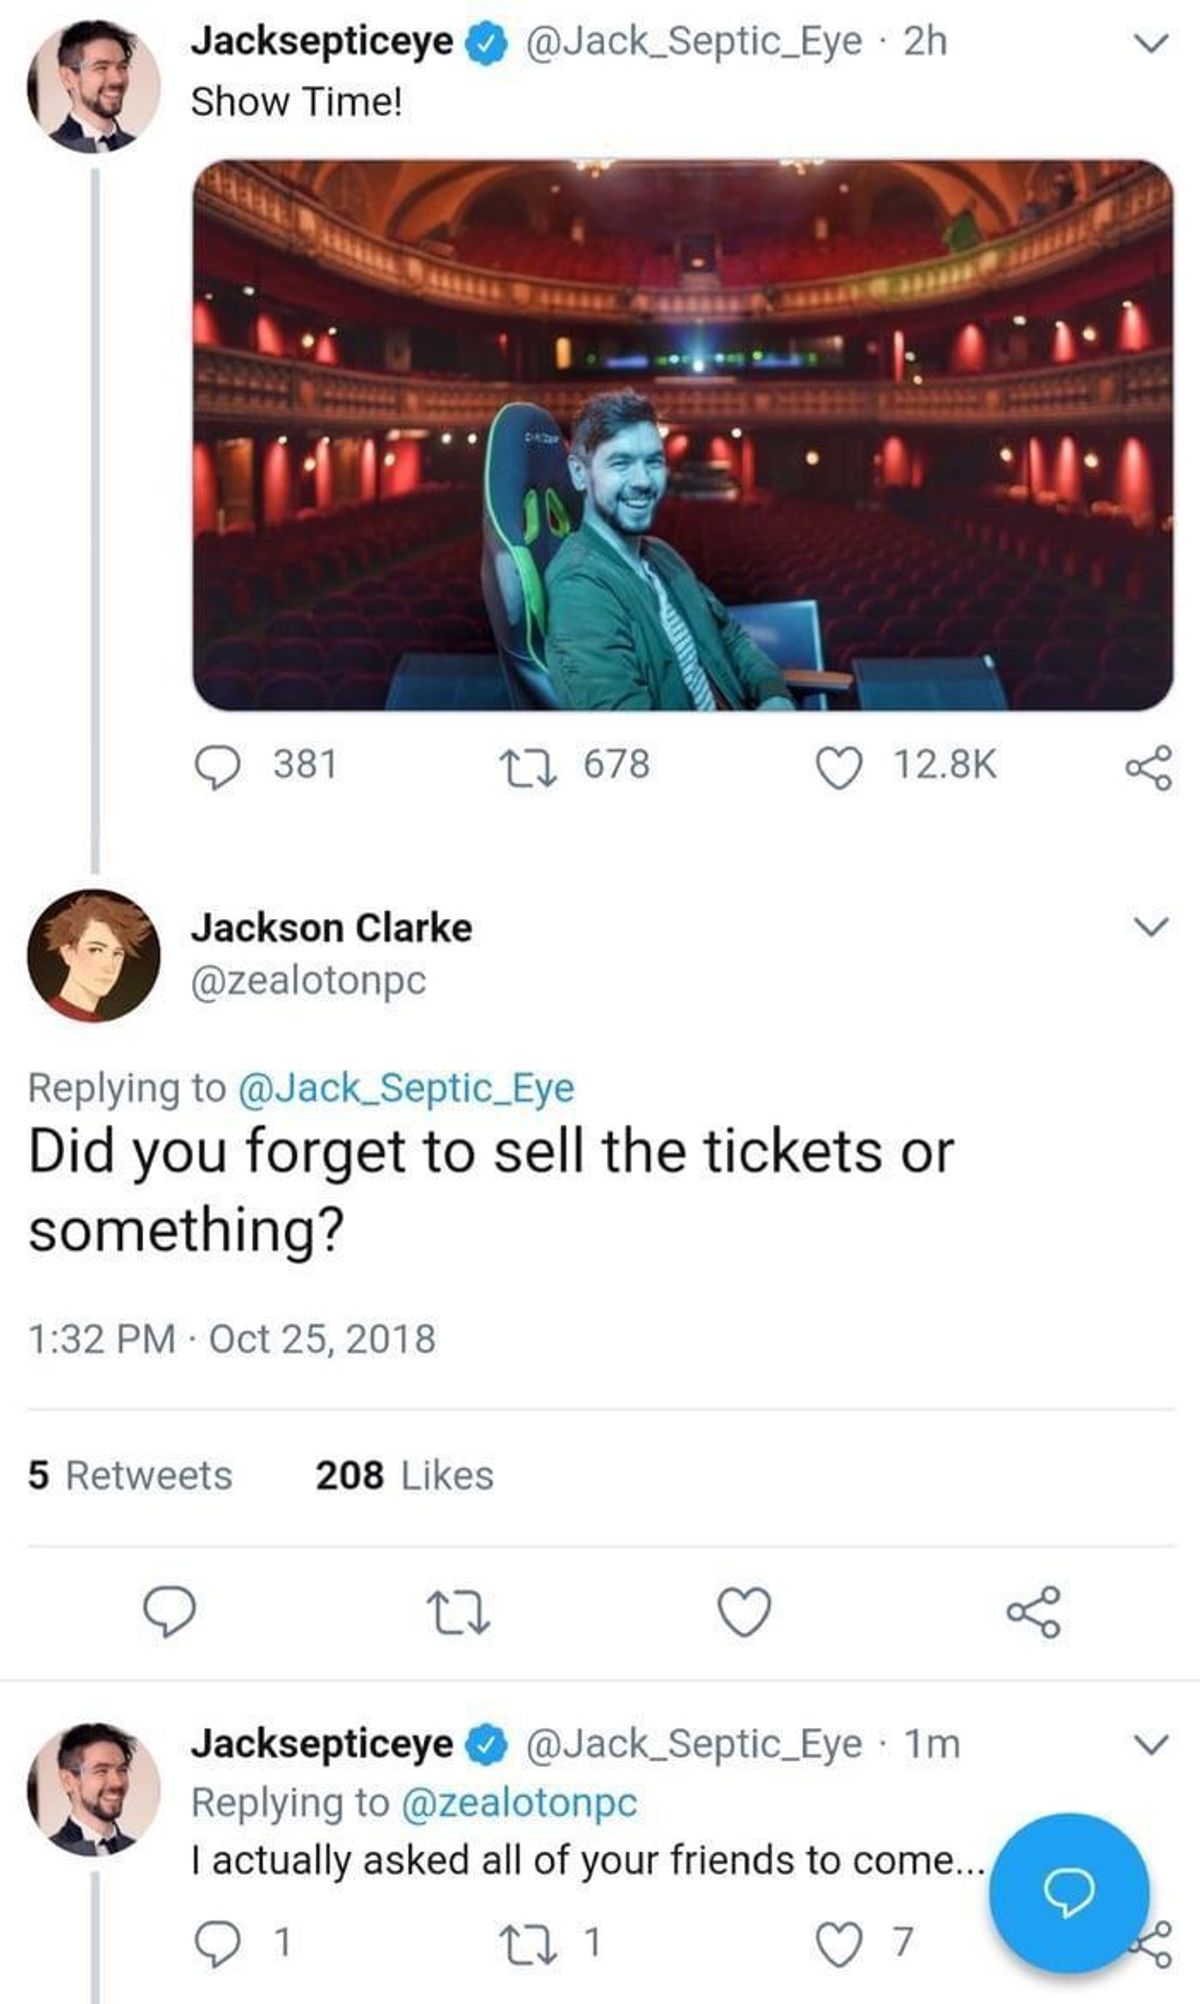View the 208 Likes list

tap(405, 1475)
